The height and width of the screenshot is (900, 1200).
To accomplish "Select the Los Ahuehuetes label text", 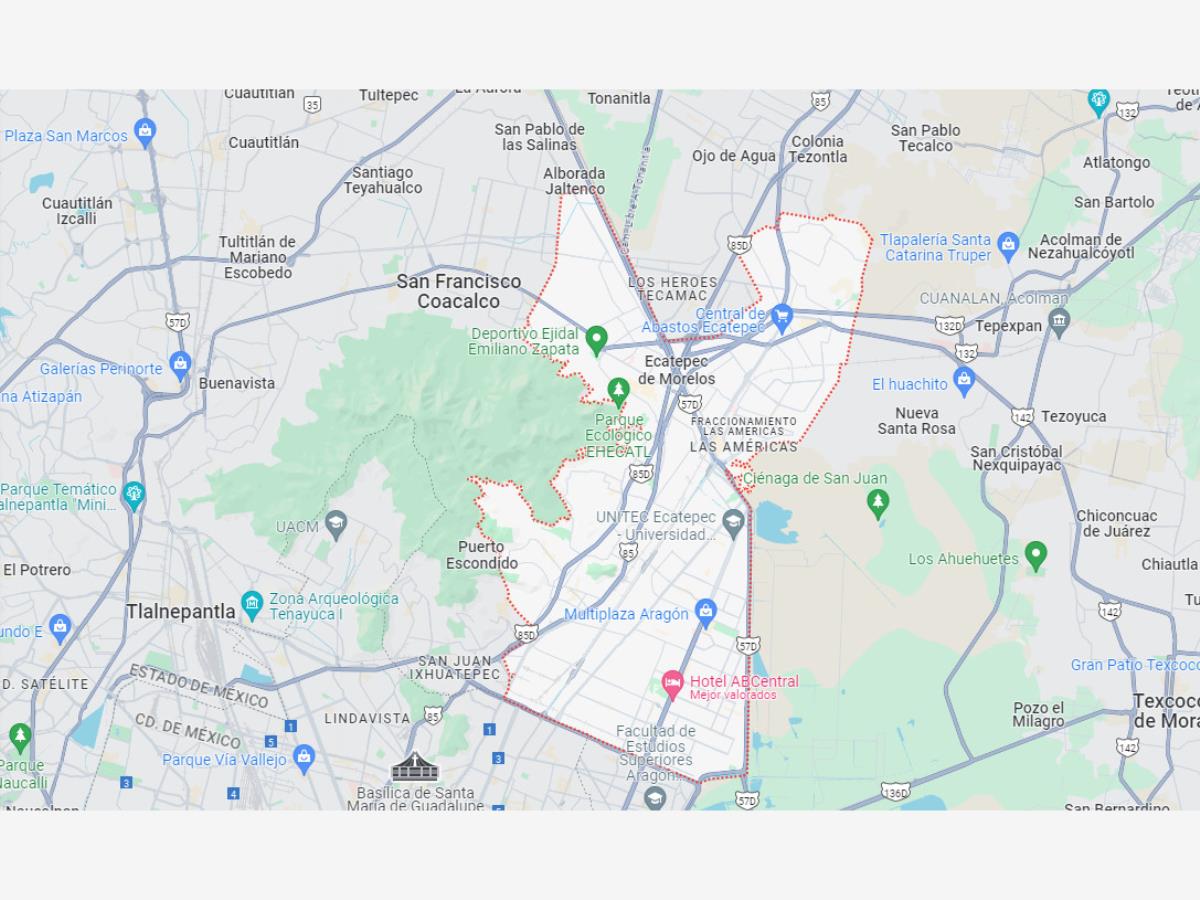I will tap(963, 559).
